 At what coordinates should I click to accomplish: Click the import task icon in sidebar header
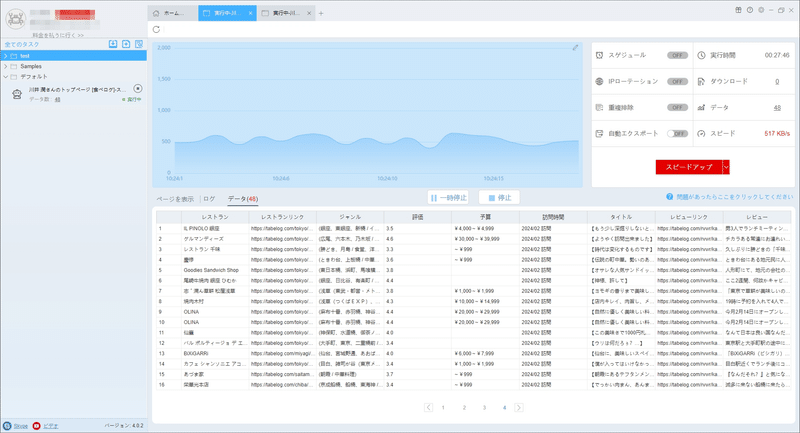click(113, 44)
